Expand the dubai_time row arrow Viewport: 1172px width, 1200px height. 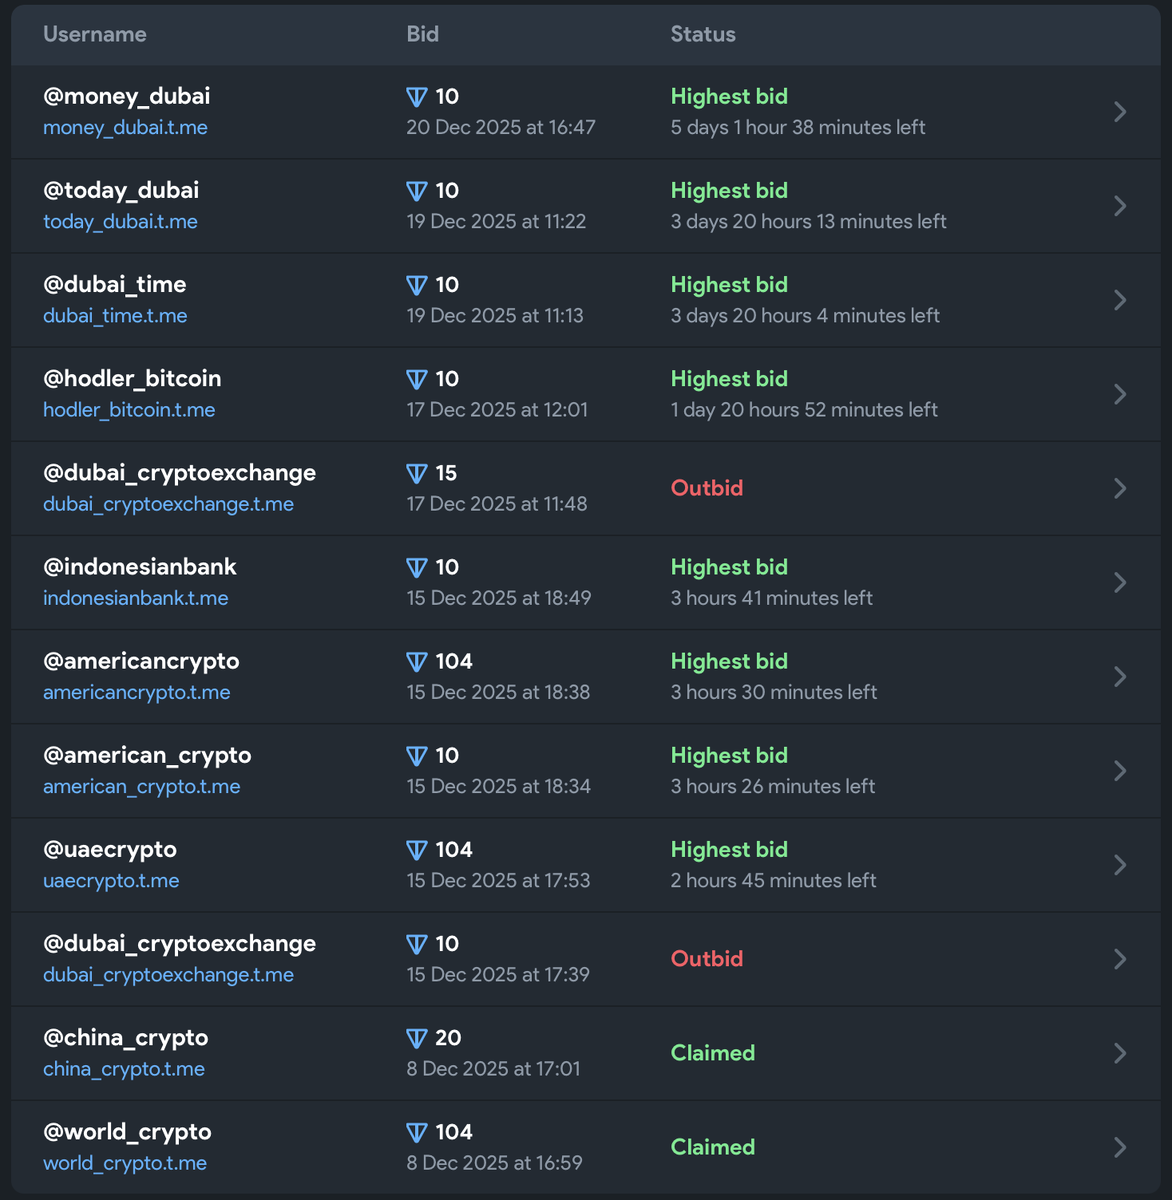1120,300
